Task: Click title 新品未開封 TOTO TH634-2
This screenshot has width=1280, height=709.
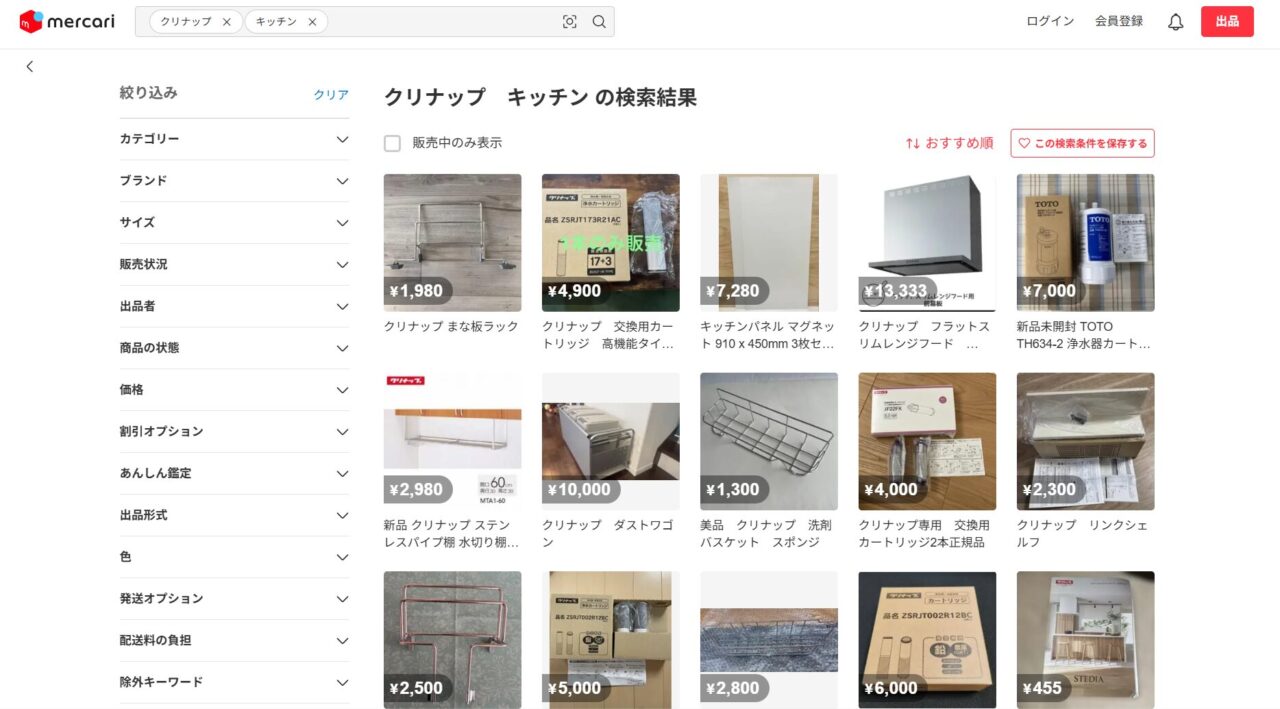Action: click(1084, 335)
